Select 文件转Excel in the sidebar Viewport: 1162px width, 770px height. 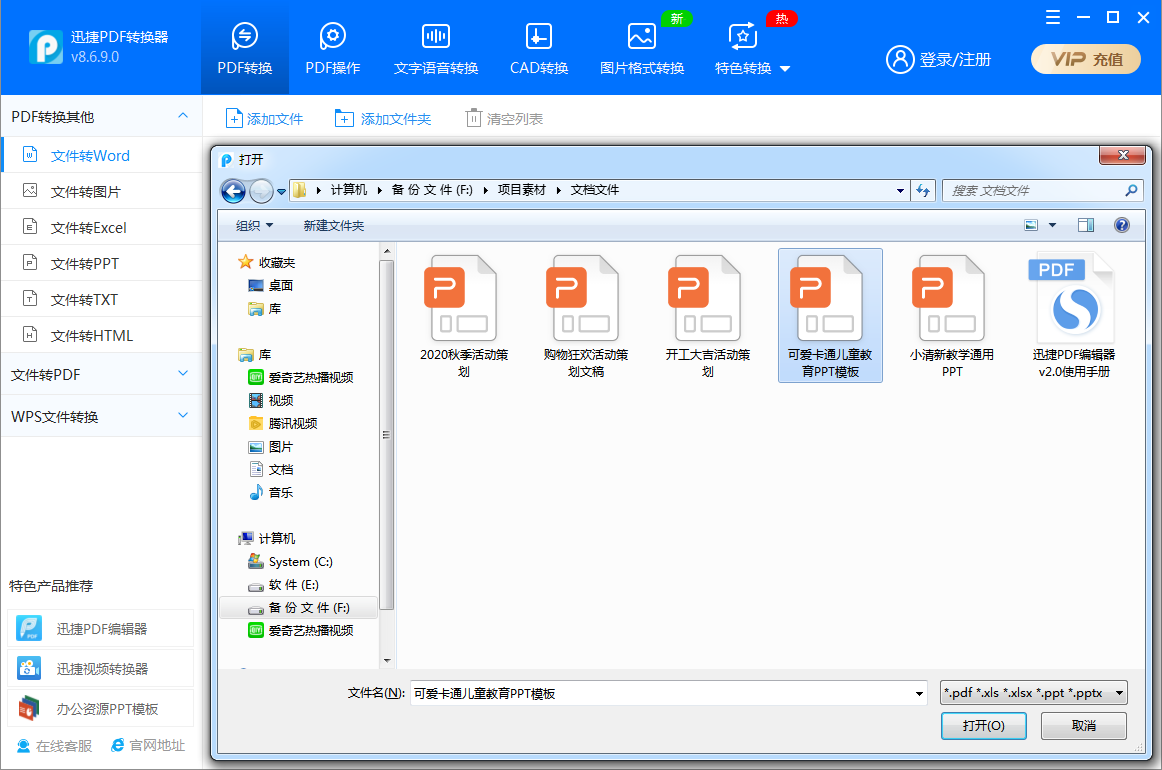pos(102,228)
